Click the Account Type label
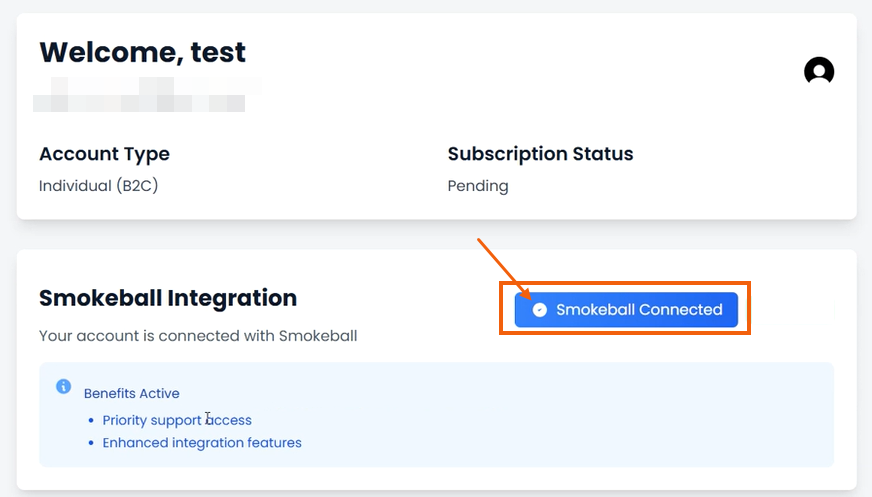Viewport: 872px width, 497px height. 104,153
